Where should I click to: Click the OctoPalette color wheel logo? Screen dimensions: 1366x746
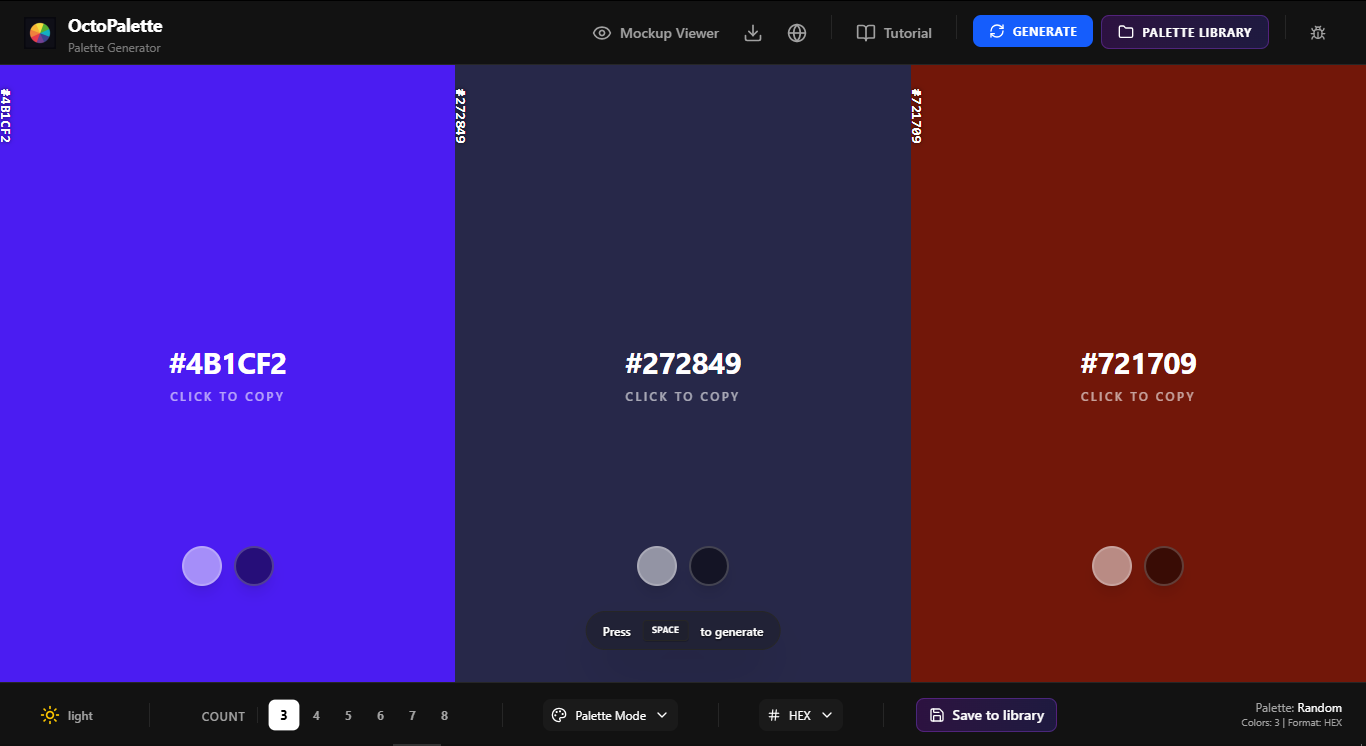click(x=40, y=33)
